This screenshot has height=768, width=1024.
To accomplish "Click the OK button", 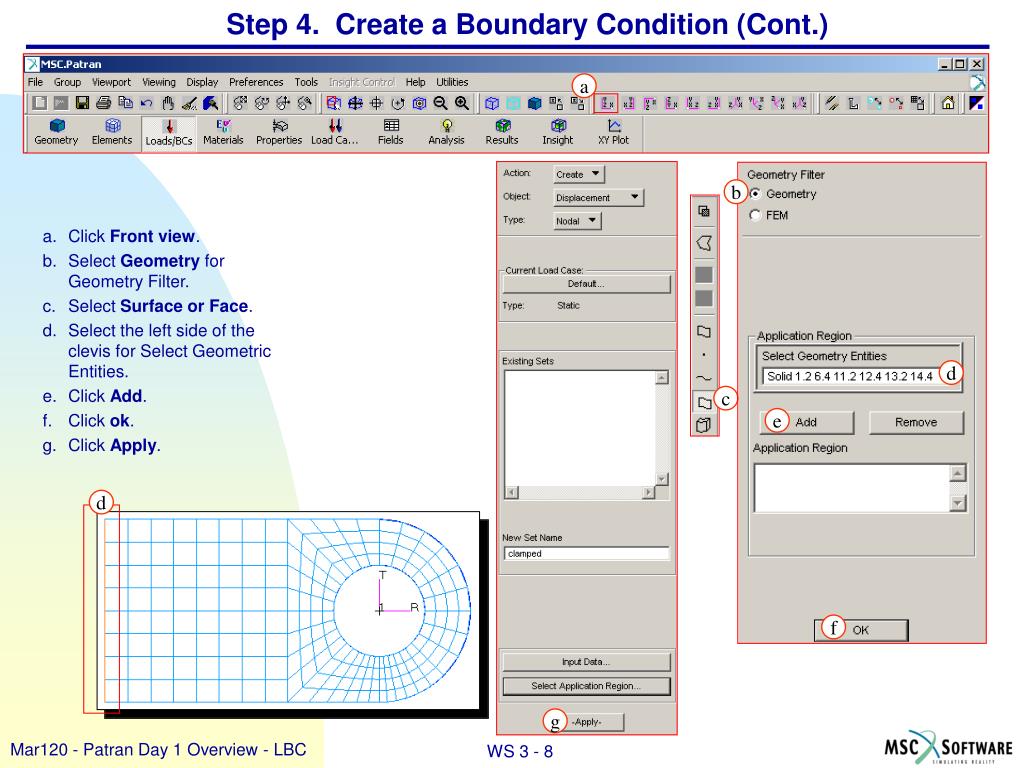I will (x=861, y=630).
